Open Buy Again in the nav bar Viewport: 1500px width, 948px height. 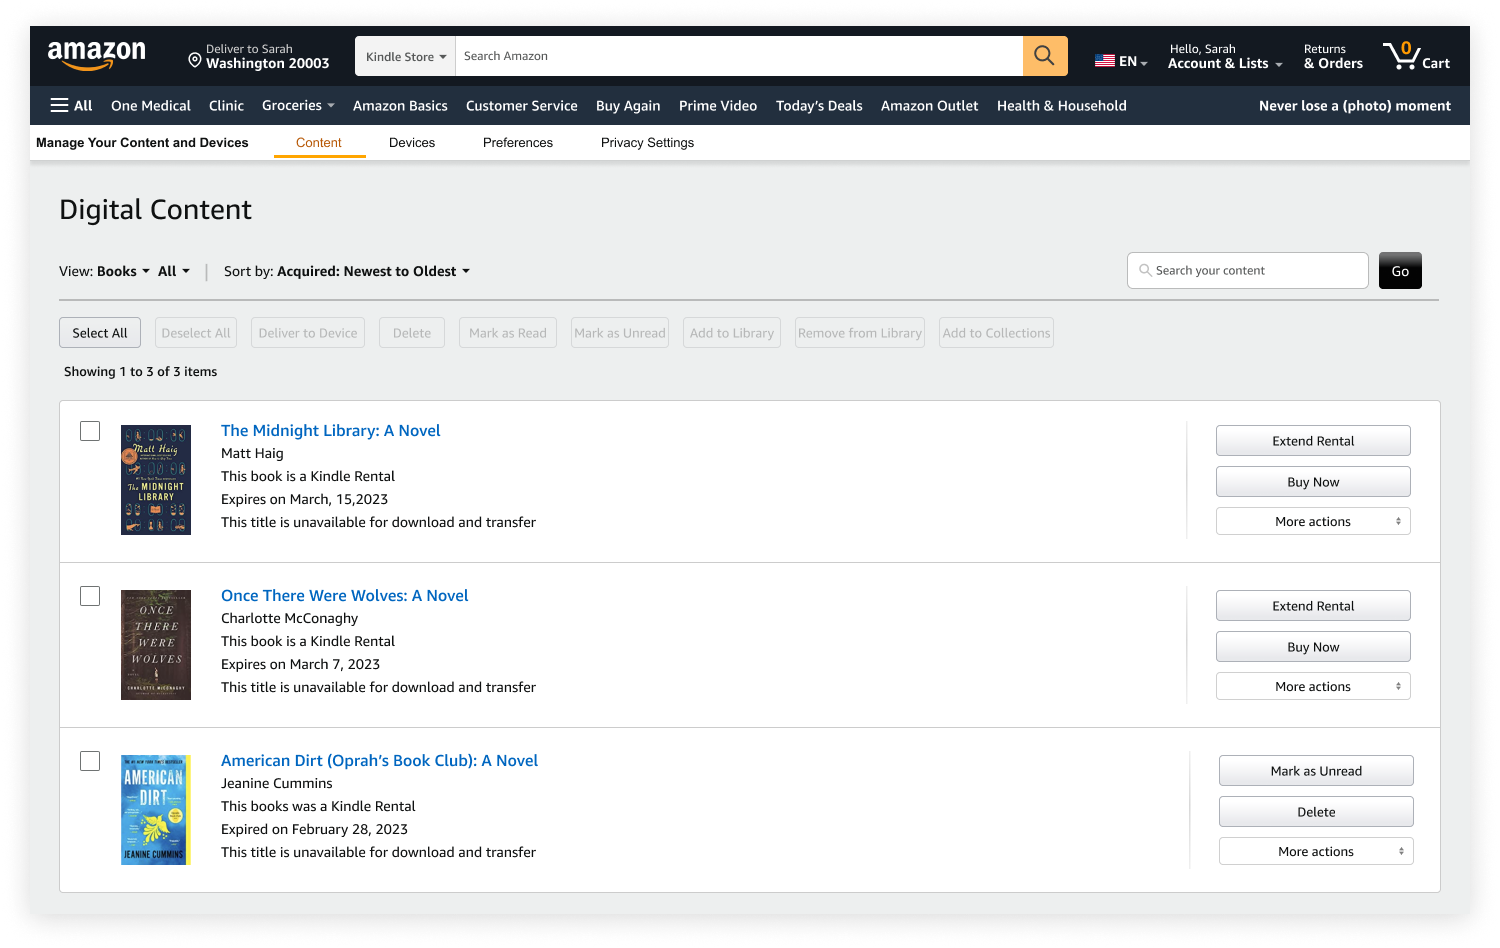point(628,105)
